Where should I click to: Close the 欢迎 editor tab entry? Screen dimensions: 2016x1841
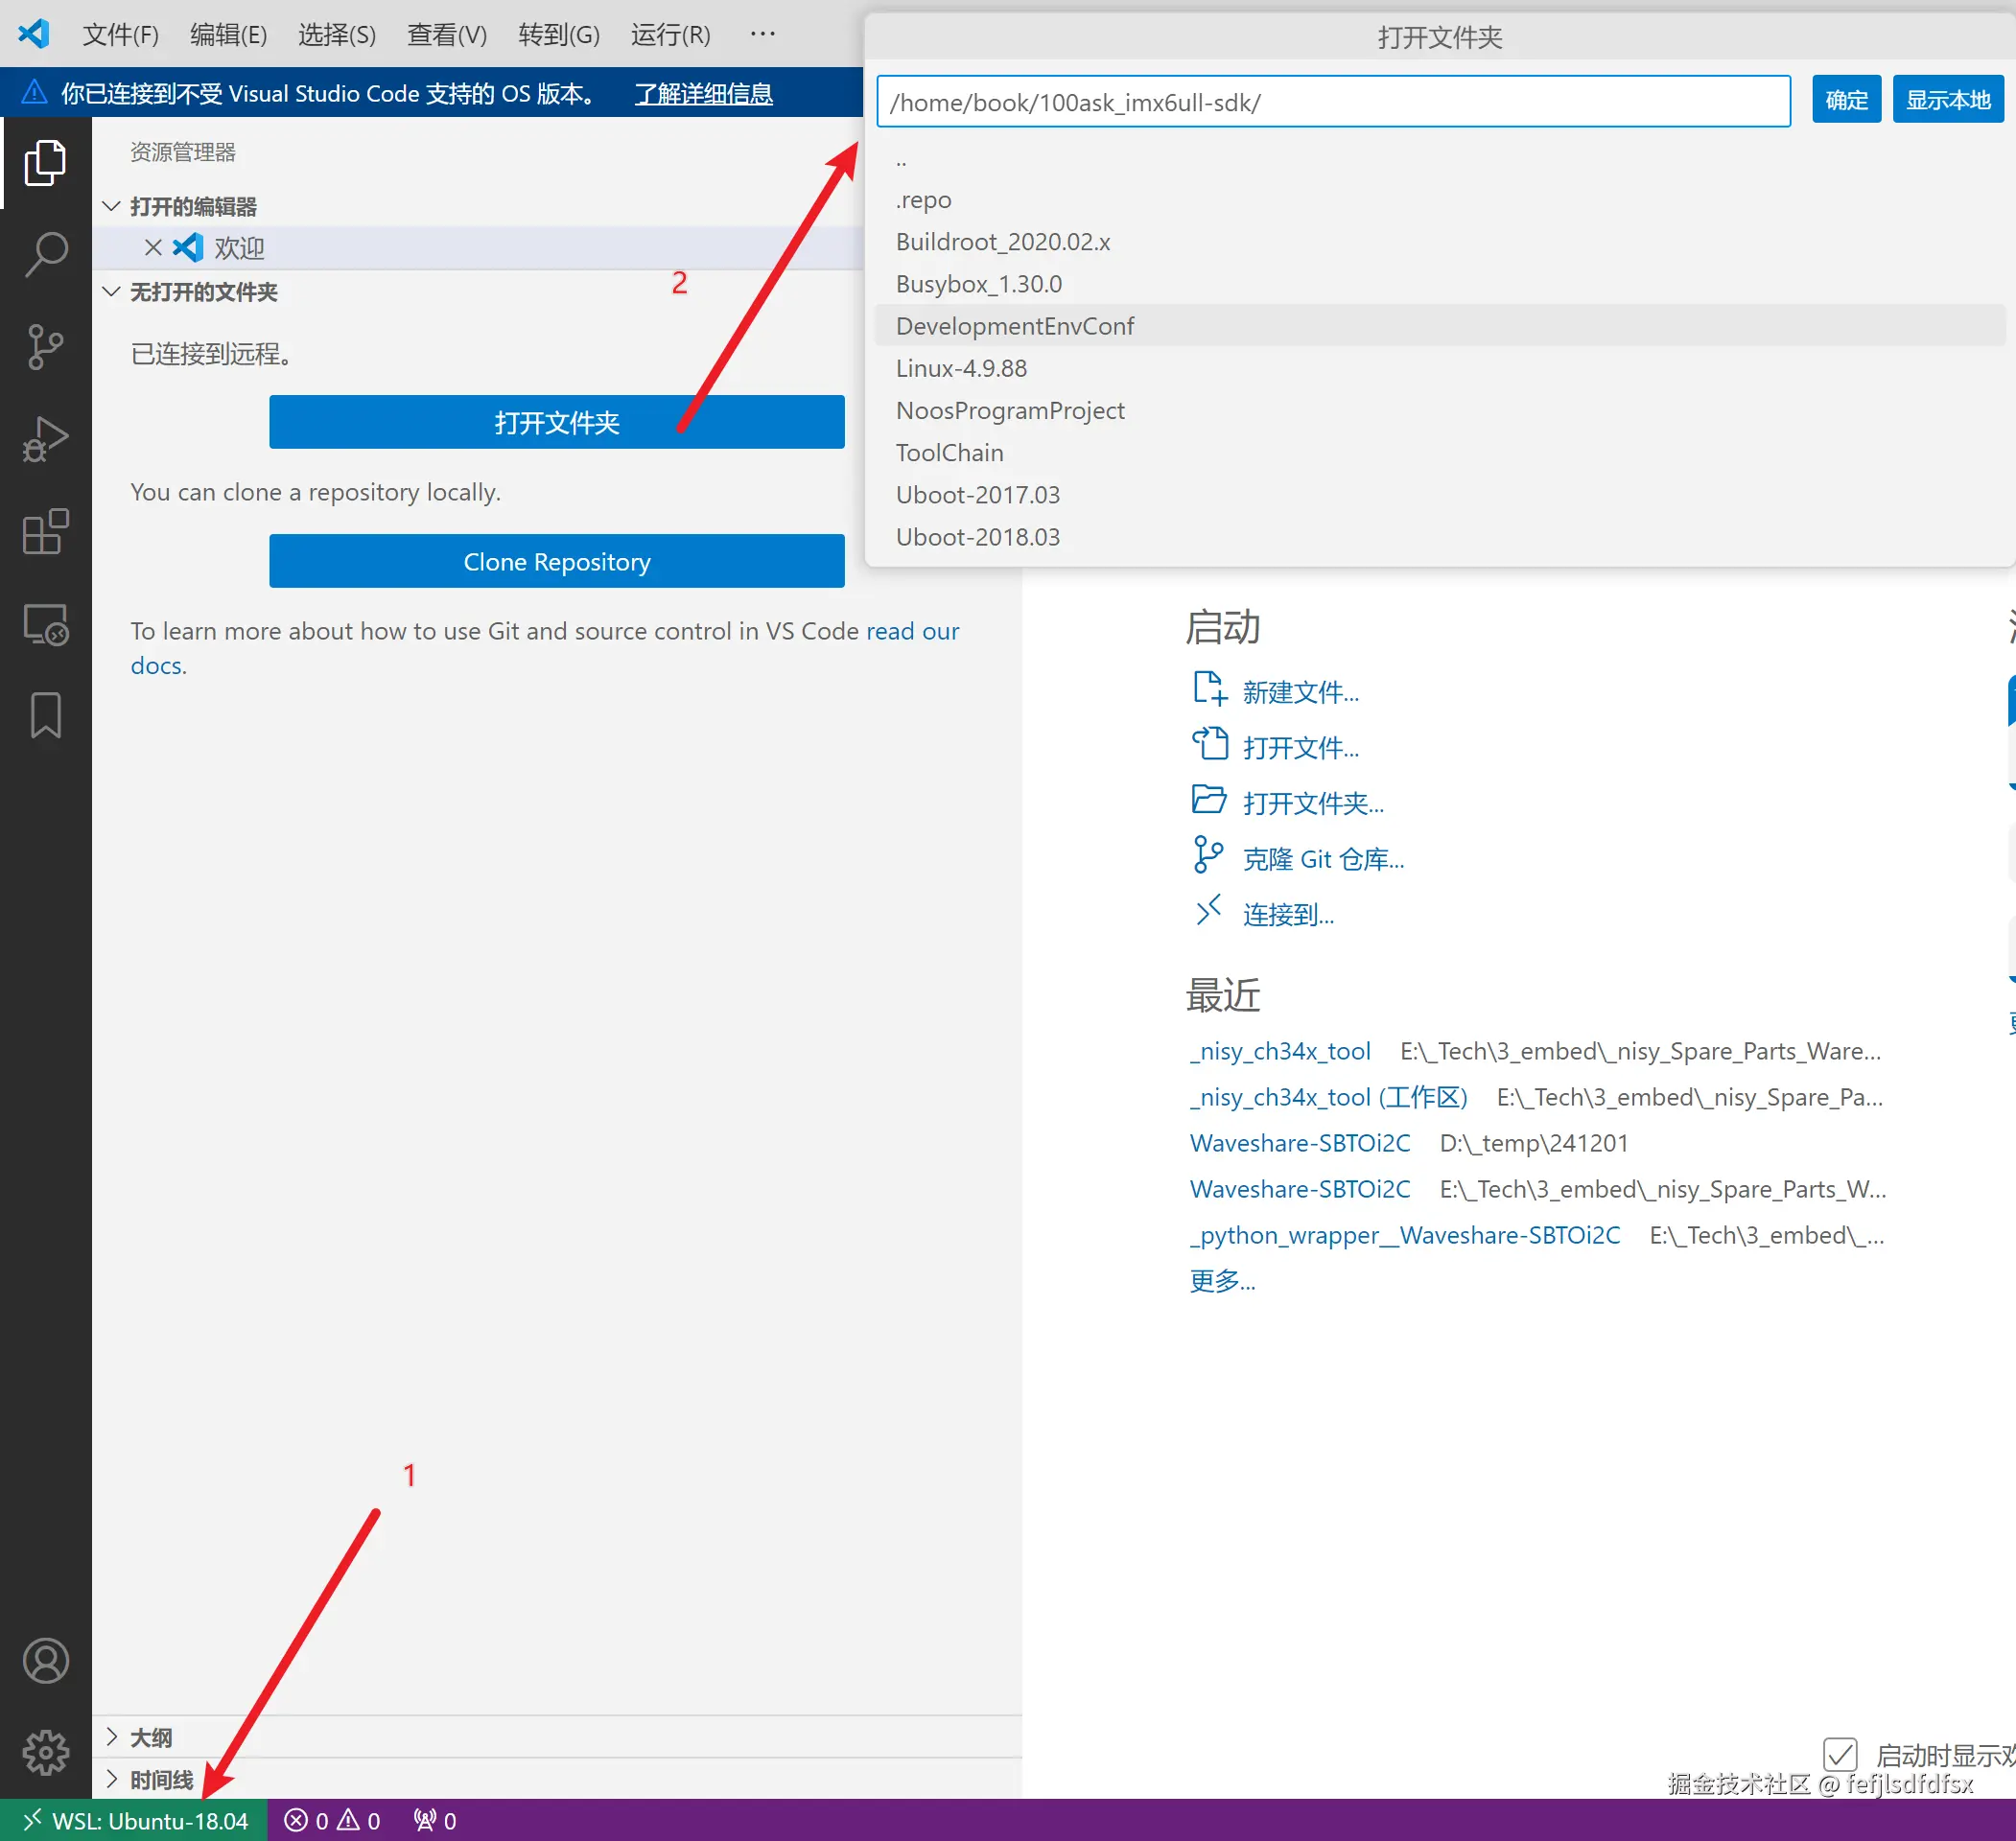pyautogui.click(x=153, y=247)
